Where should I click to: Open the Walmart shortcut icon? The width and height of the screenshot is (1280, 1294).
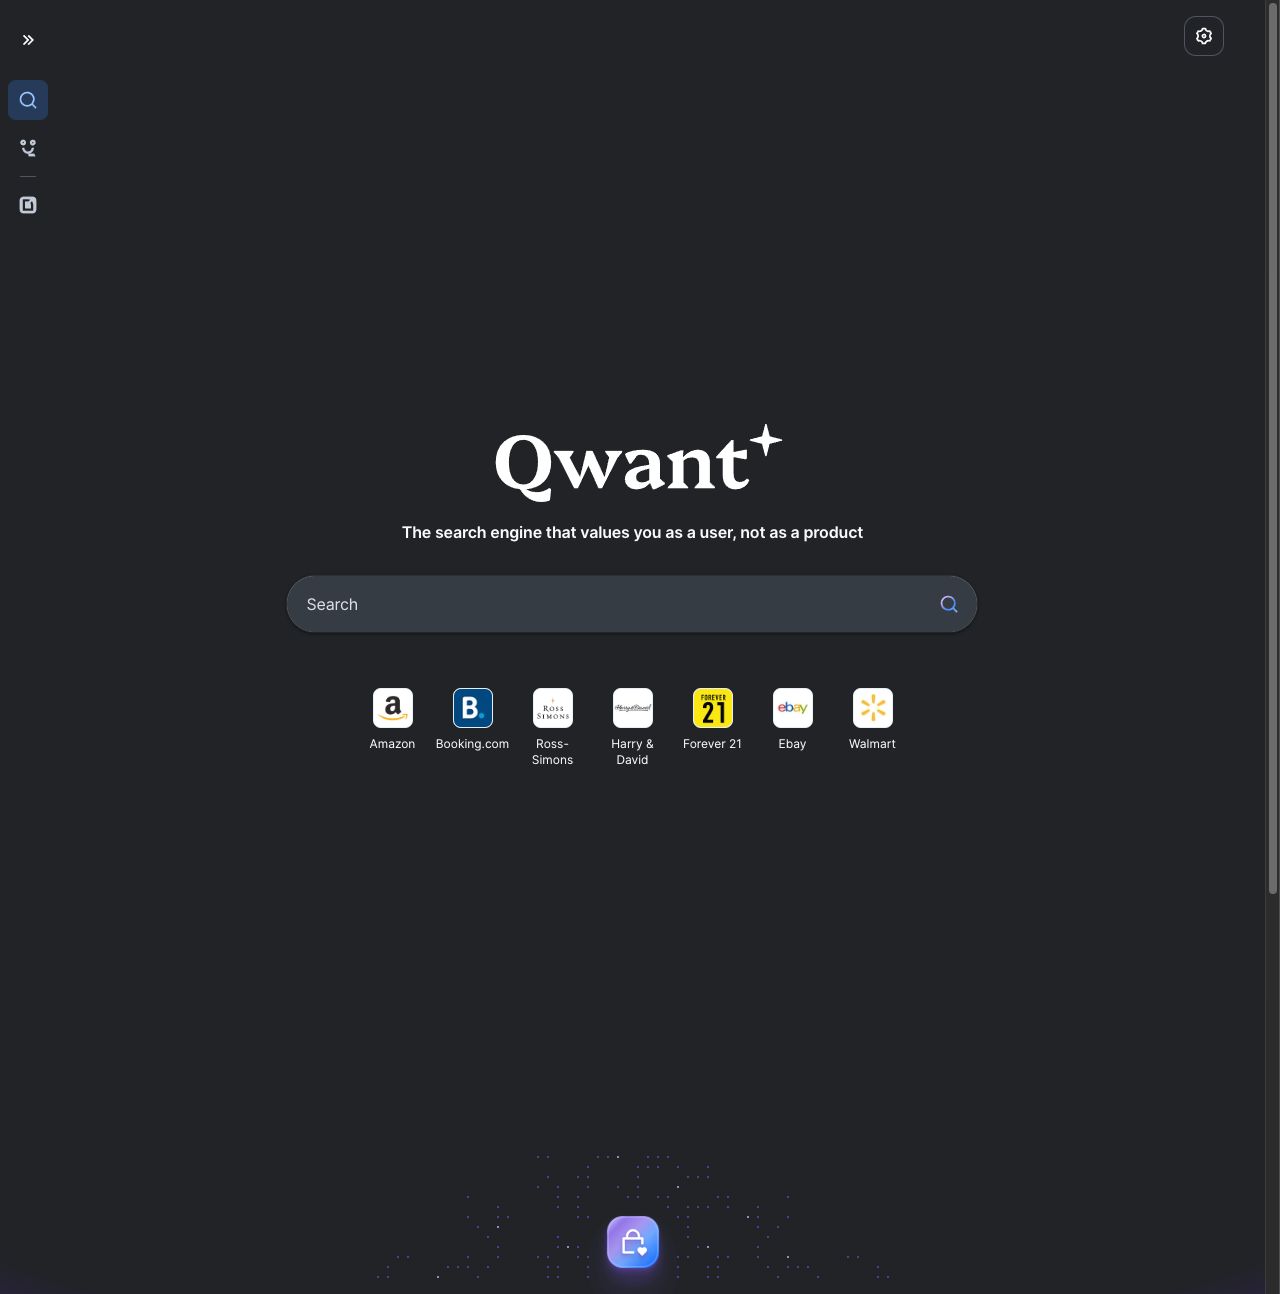click(873, 708)
